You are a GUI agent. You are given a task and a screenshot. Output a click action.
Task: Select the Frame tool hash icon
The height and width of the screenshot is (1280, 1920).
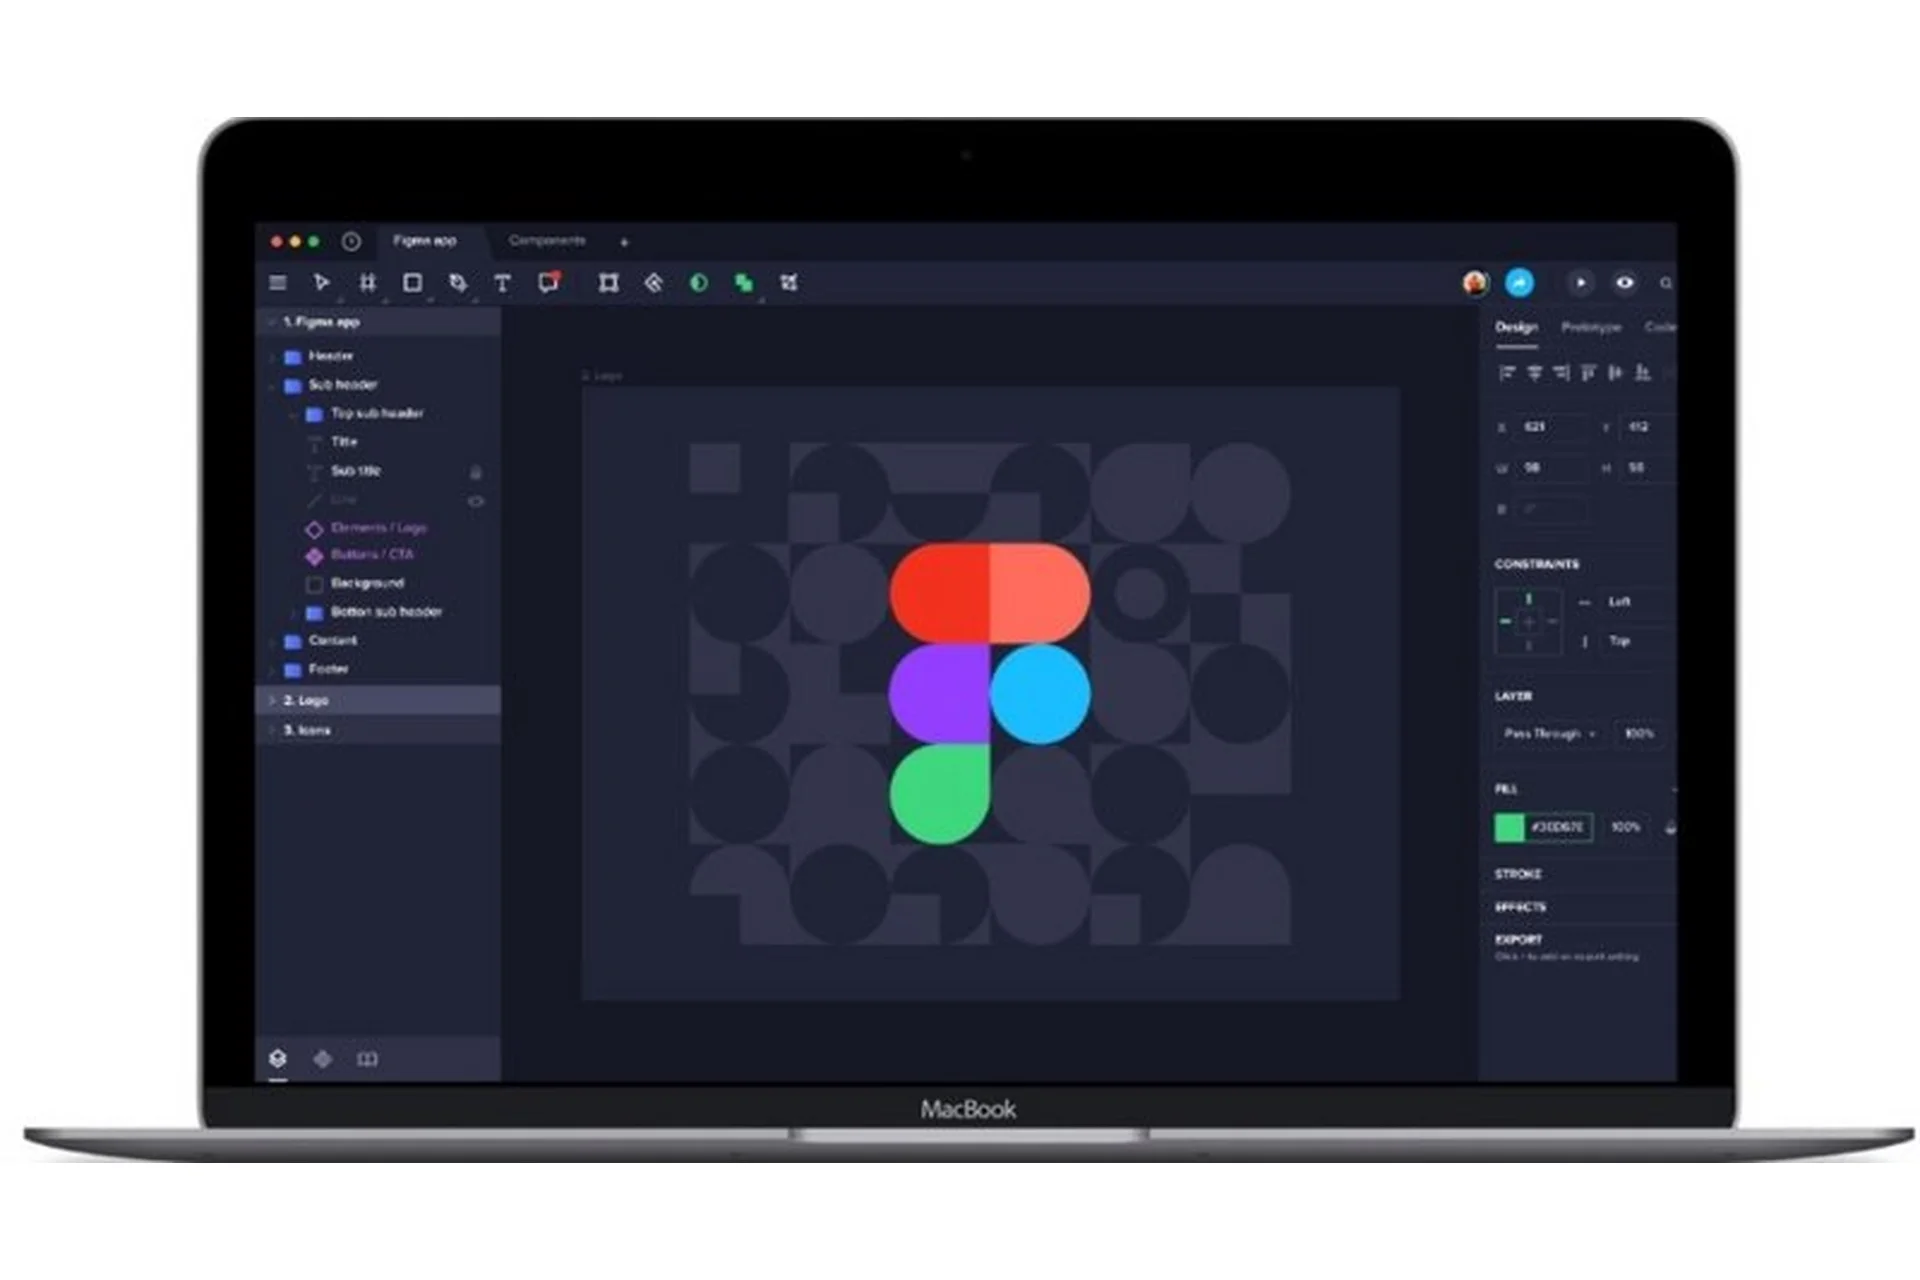click(367, 283)
